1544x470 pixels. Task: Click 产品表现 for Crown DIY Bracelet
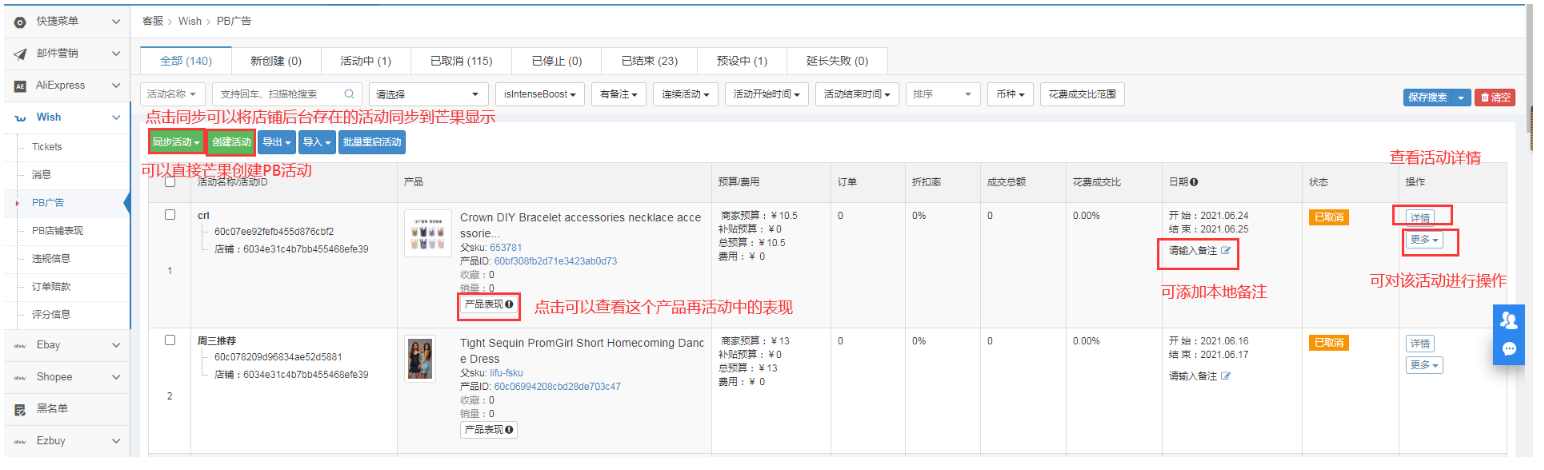(x=489, y=304)
